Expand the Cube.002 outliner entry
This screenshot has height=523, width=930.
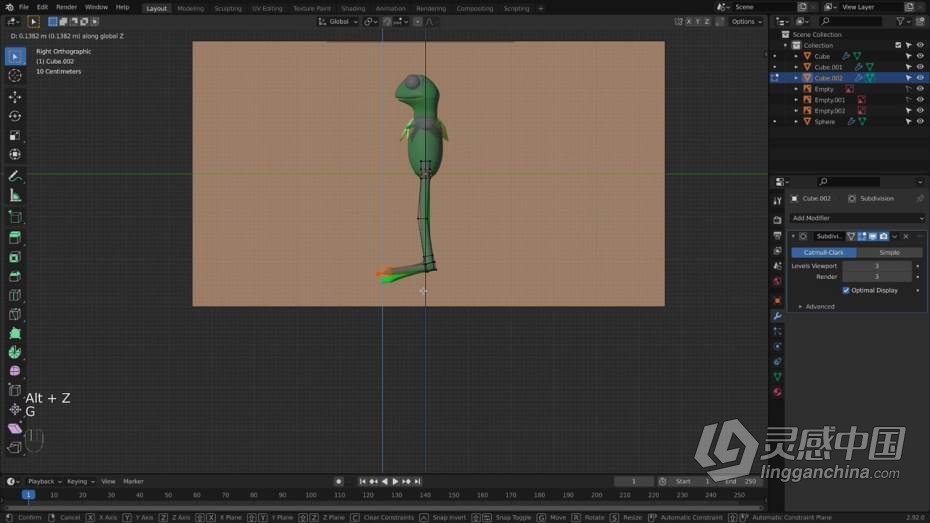pos(796,78)
